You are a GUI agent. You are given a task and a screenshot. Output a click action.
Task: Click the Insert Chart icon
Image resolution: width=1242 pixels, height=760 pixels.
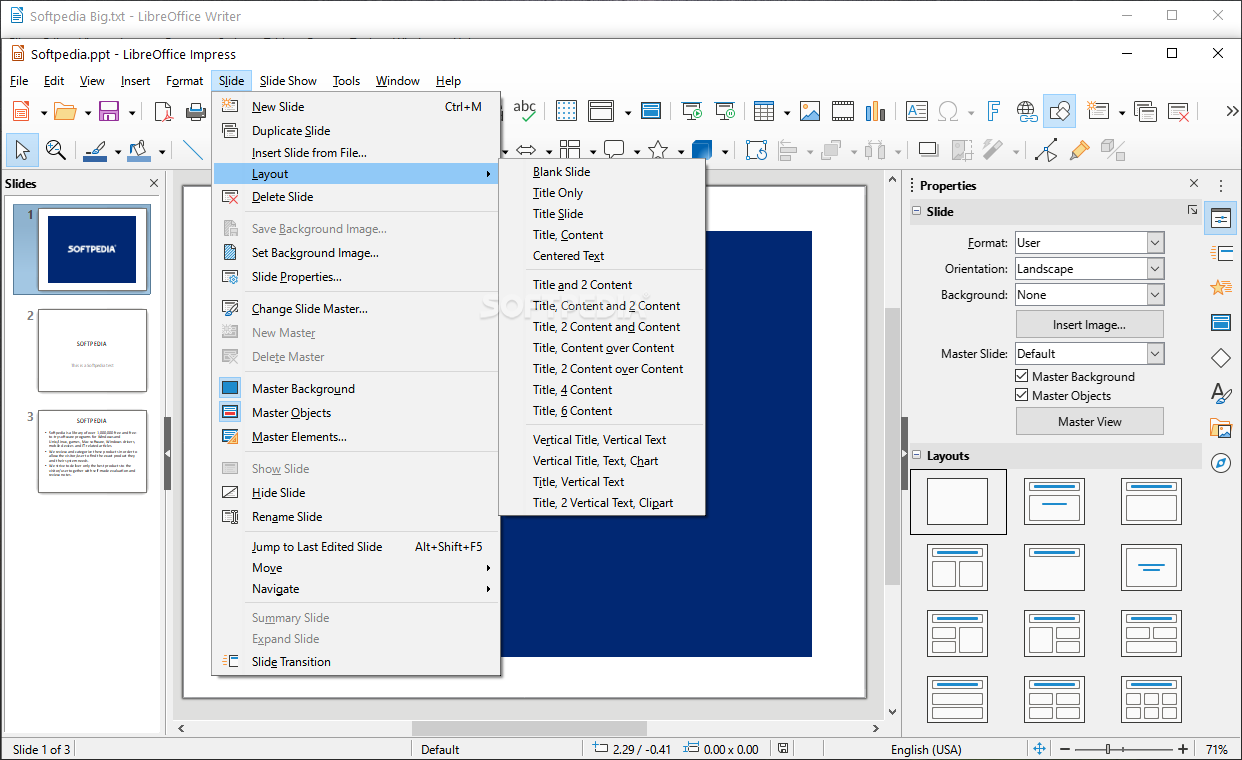pos(876,111)
